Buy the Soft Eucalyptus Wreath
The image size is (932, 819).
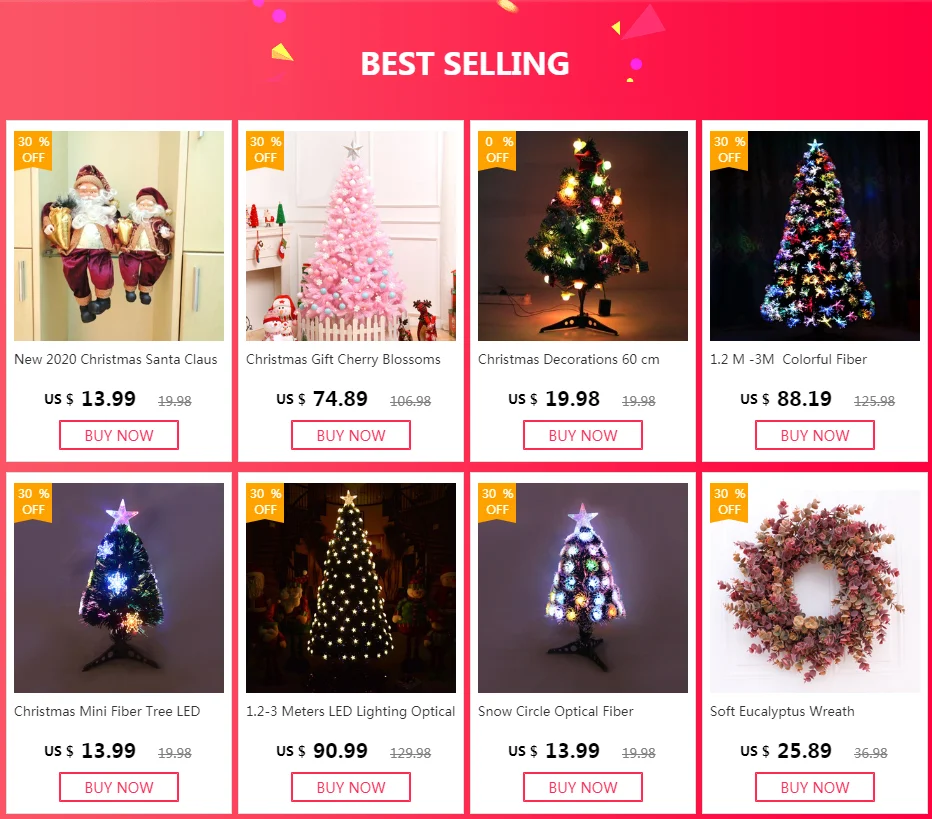click(814, 787)
